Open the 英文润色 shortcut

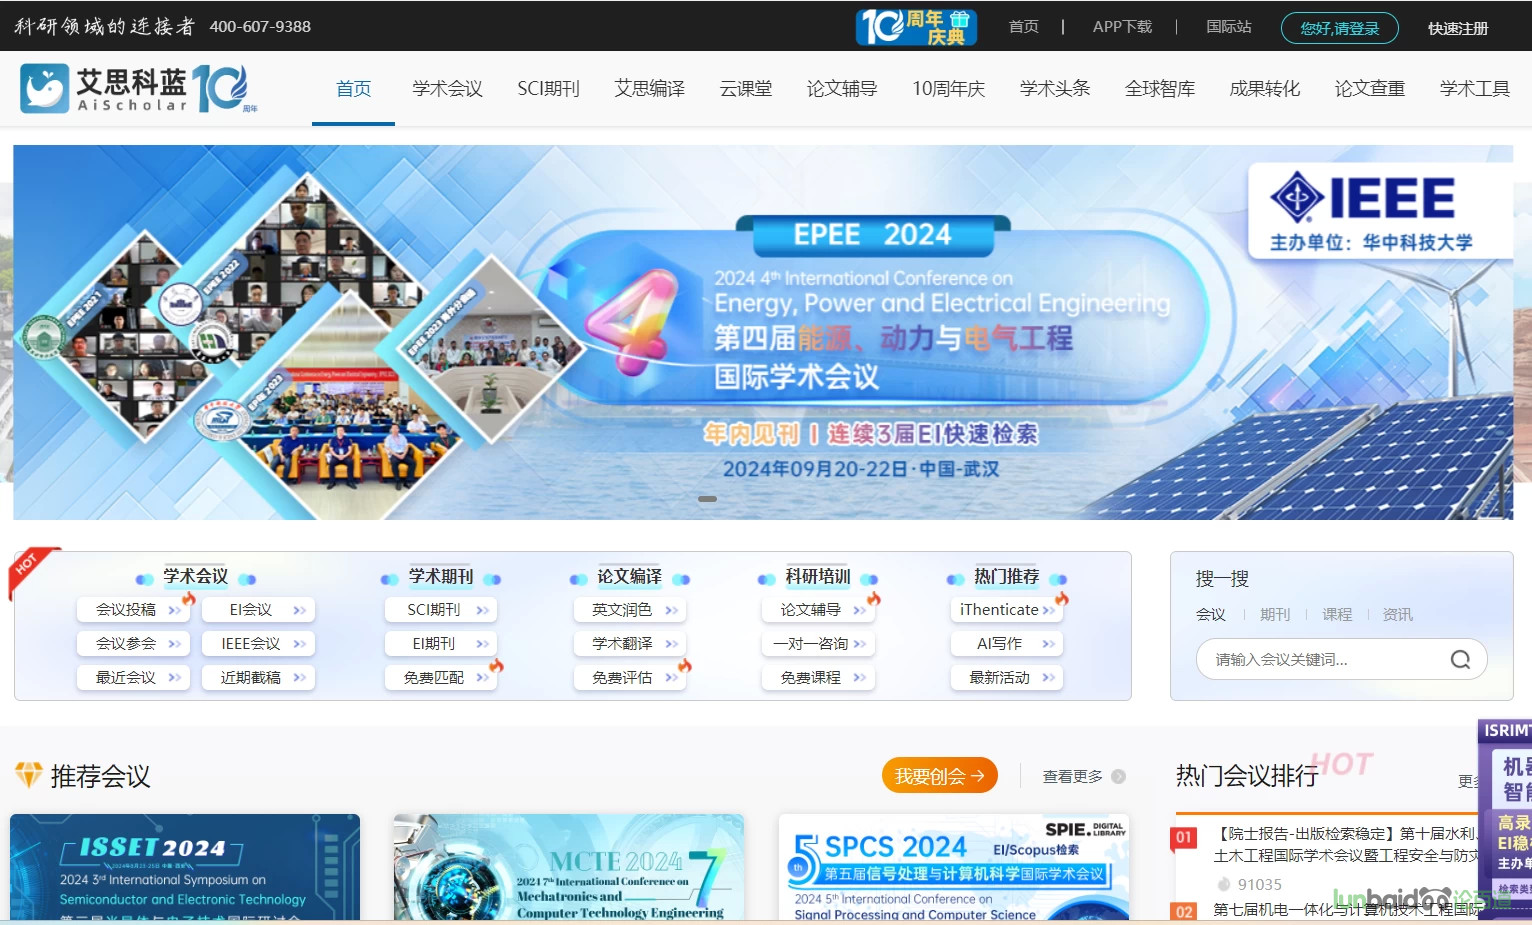[630, 609]
